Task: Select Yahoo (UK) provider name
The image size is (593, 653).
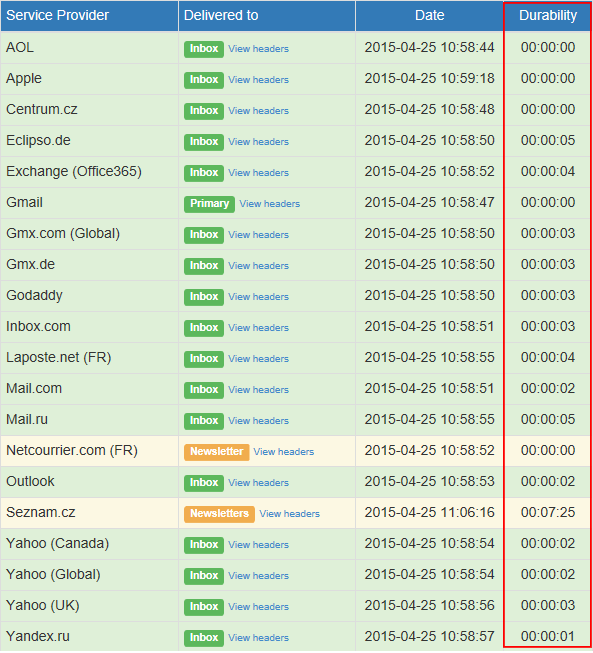Action: click(x=43, y=606)
